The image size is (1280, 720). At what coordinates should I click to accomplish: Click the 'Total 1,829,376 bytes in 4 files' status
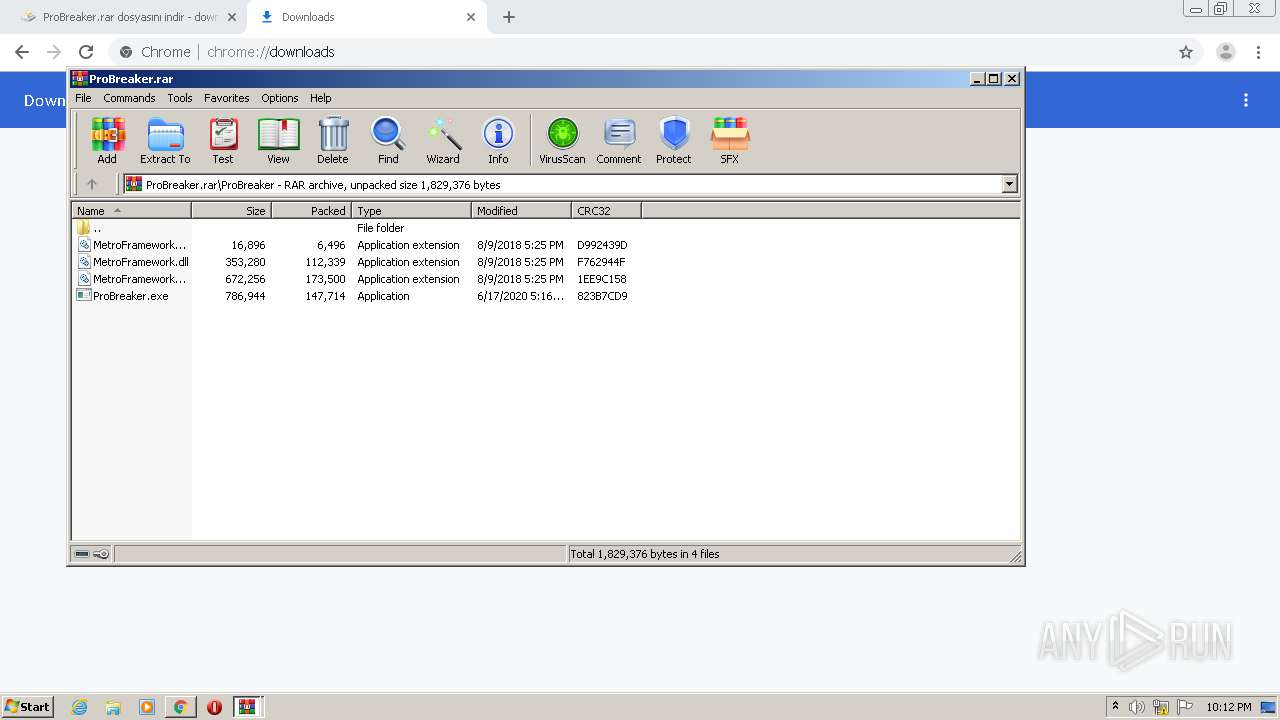pos(644,554)
